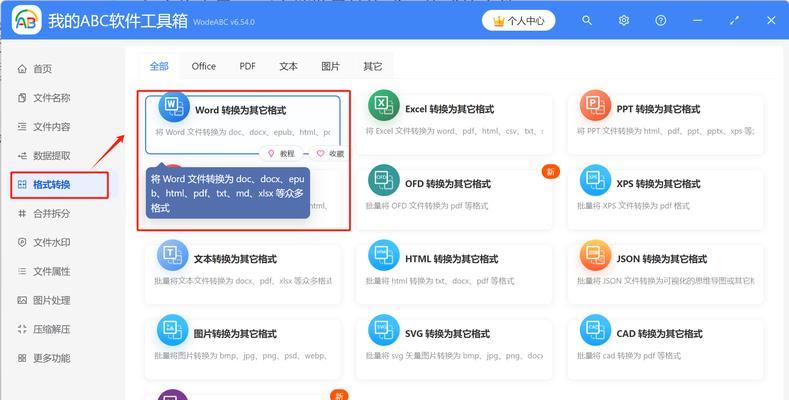The image size is (789, 400).
Task: Open 图片转换为其它格式 title
Action: (235, 334)
